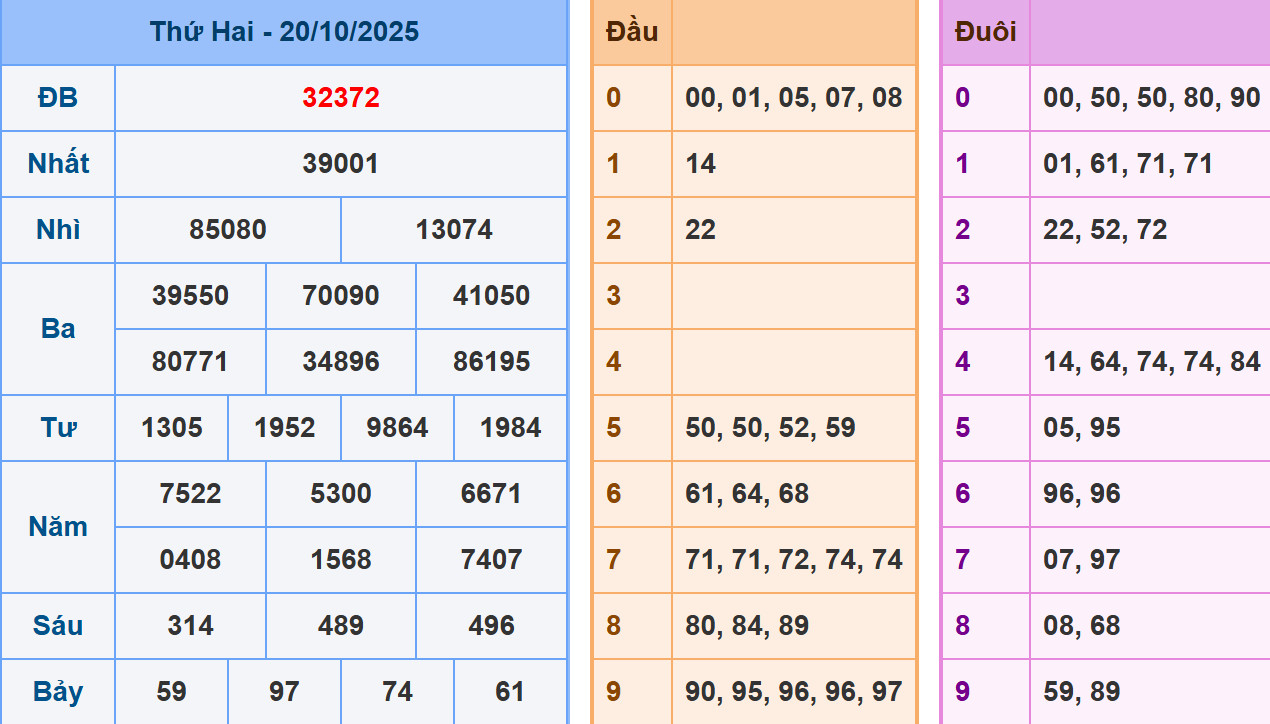This screenshot has height=724, width=1270.
Task: Click the Nhì prize number 13074
Action: click(x=454, y=230)
